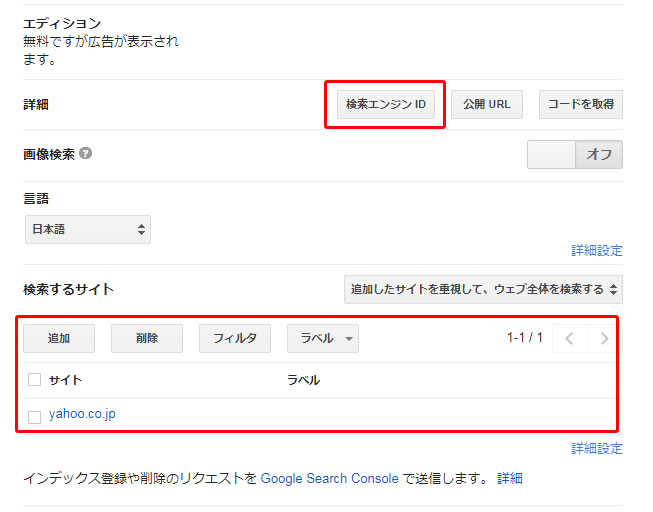
Task: Open 詳細設定 link below the site list
Action: coord(597,448)
